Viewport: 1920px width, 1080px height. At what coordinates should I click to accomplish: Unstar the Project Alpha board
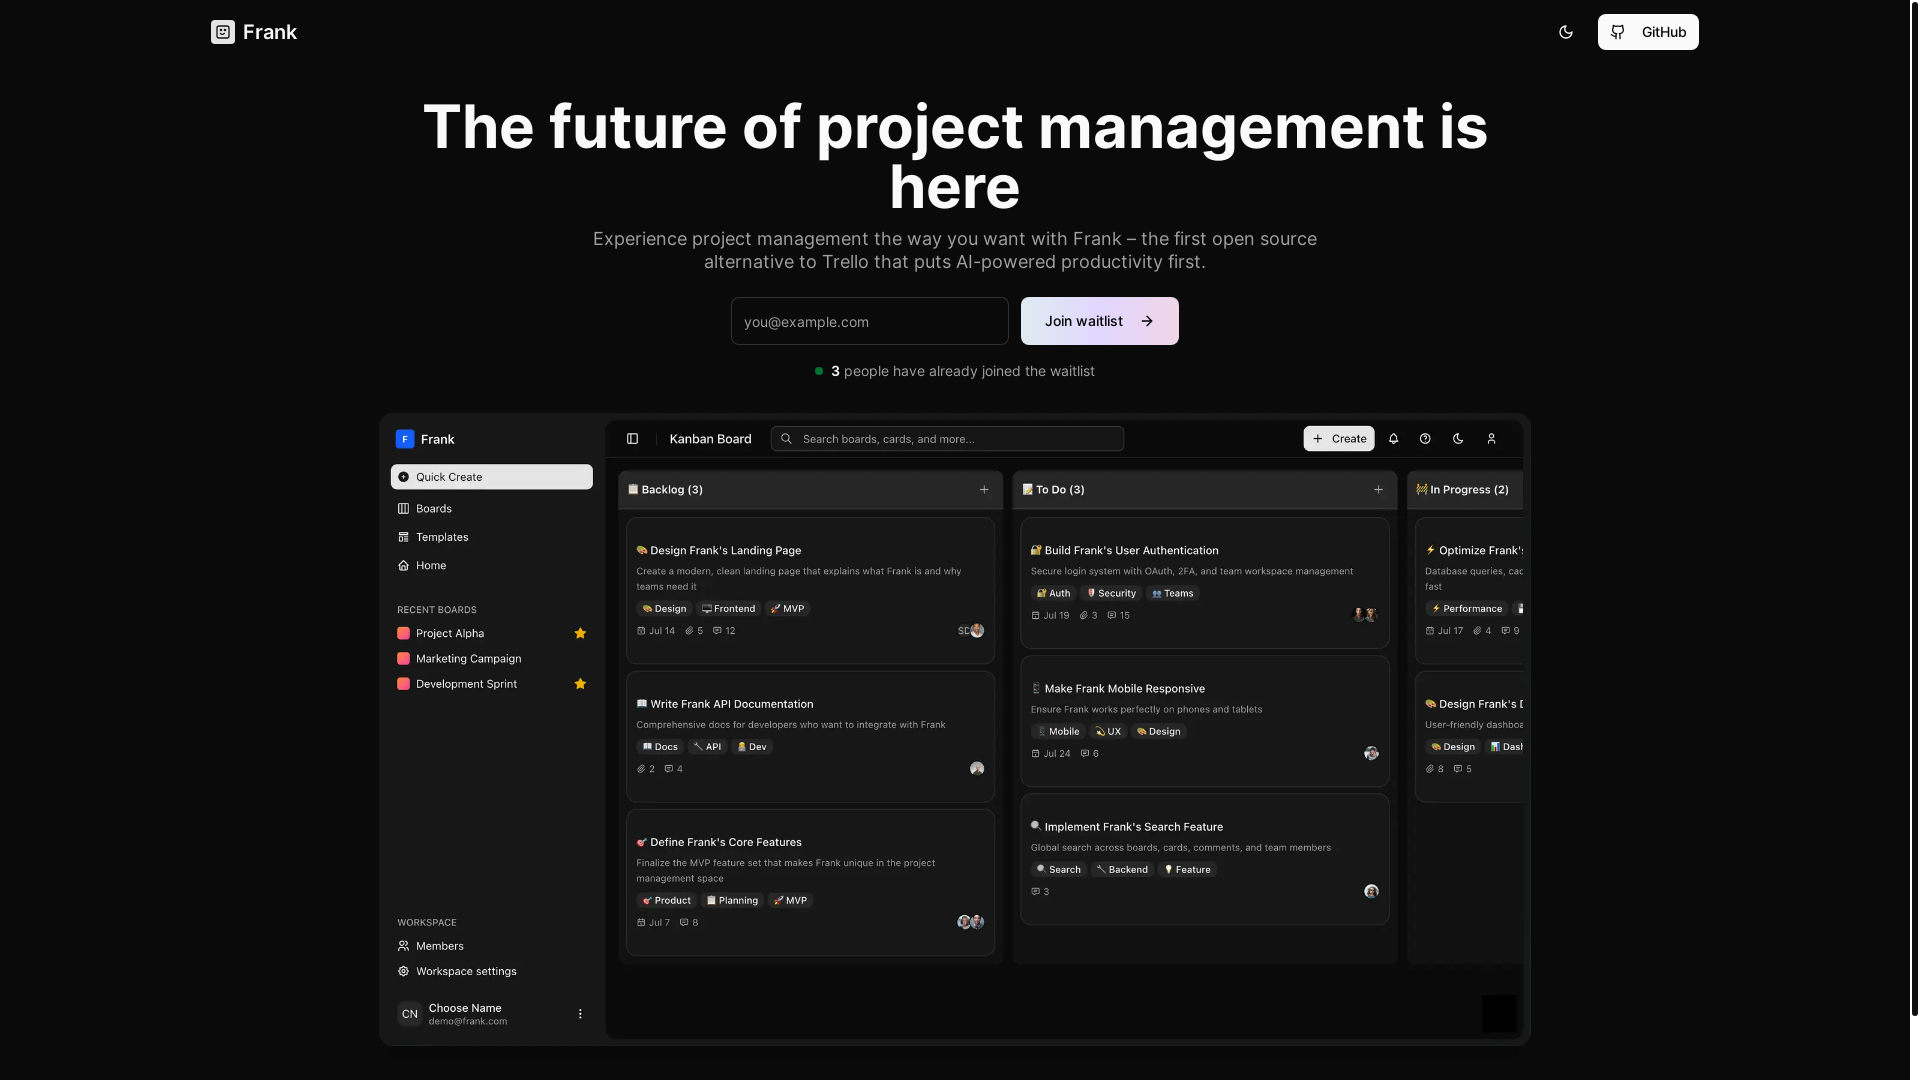(580, 633)
